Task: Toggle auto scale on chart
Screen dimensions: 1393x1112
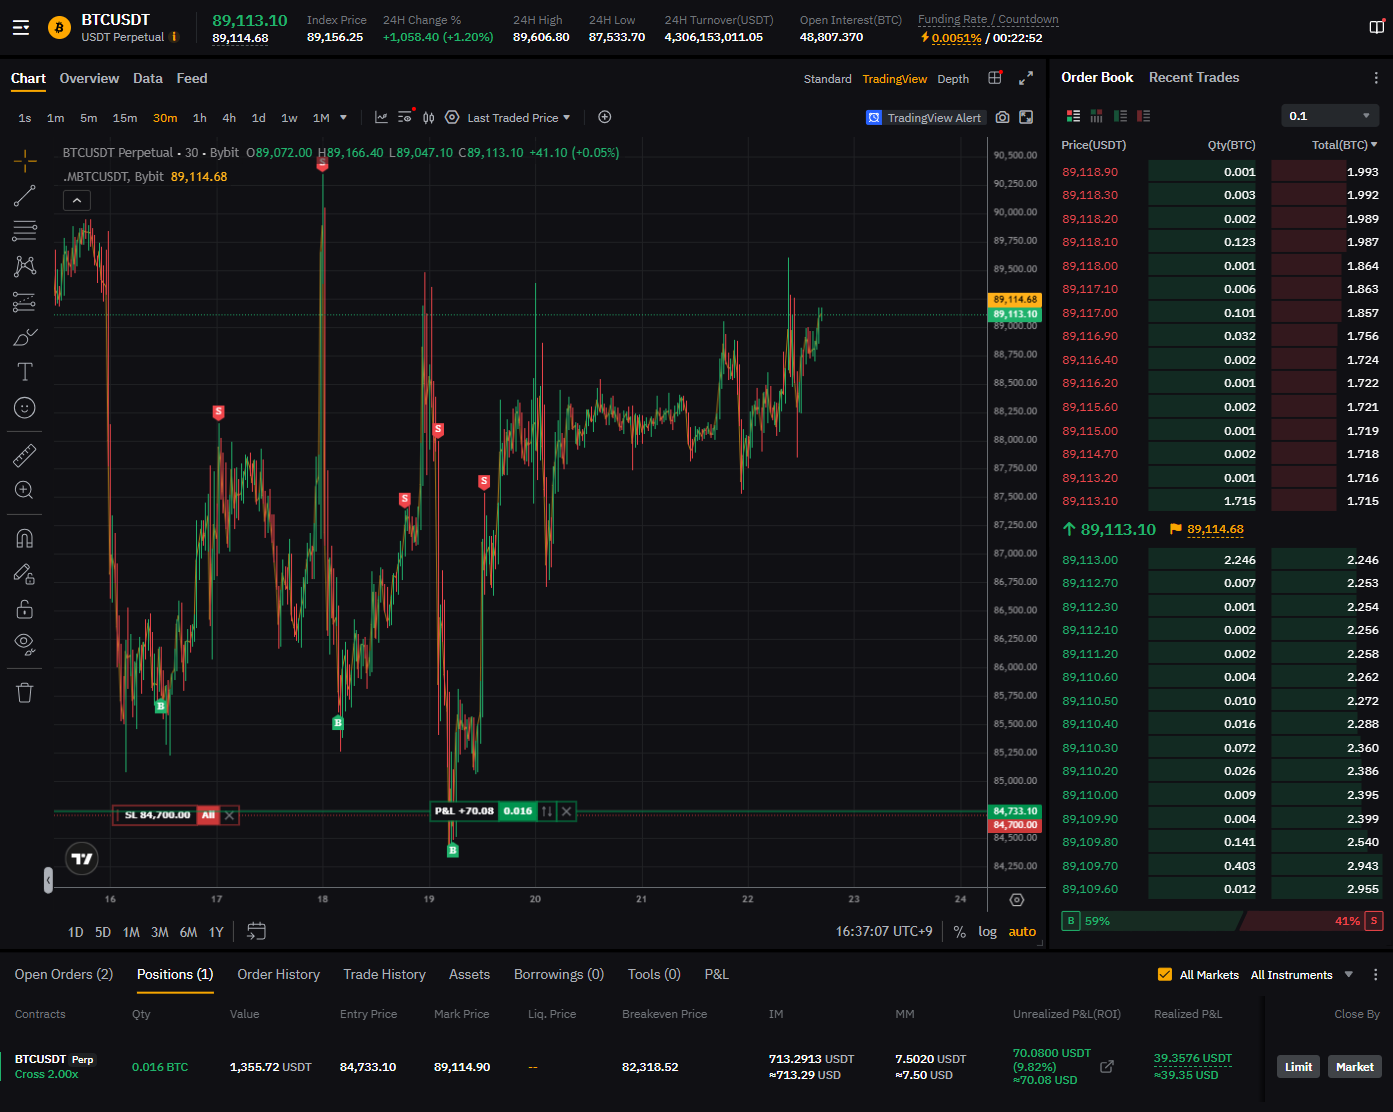Action: click(x=1022, y=932)
